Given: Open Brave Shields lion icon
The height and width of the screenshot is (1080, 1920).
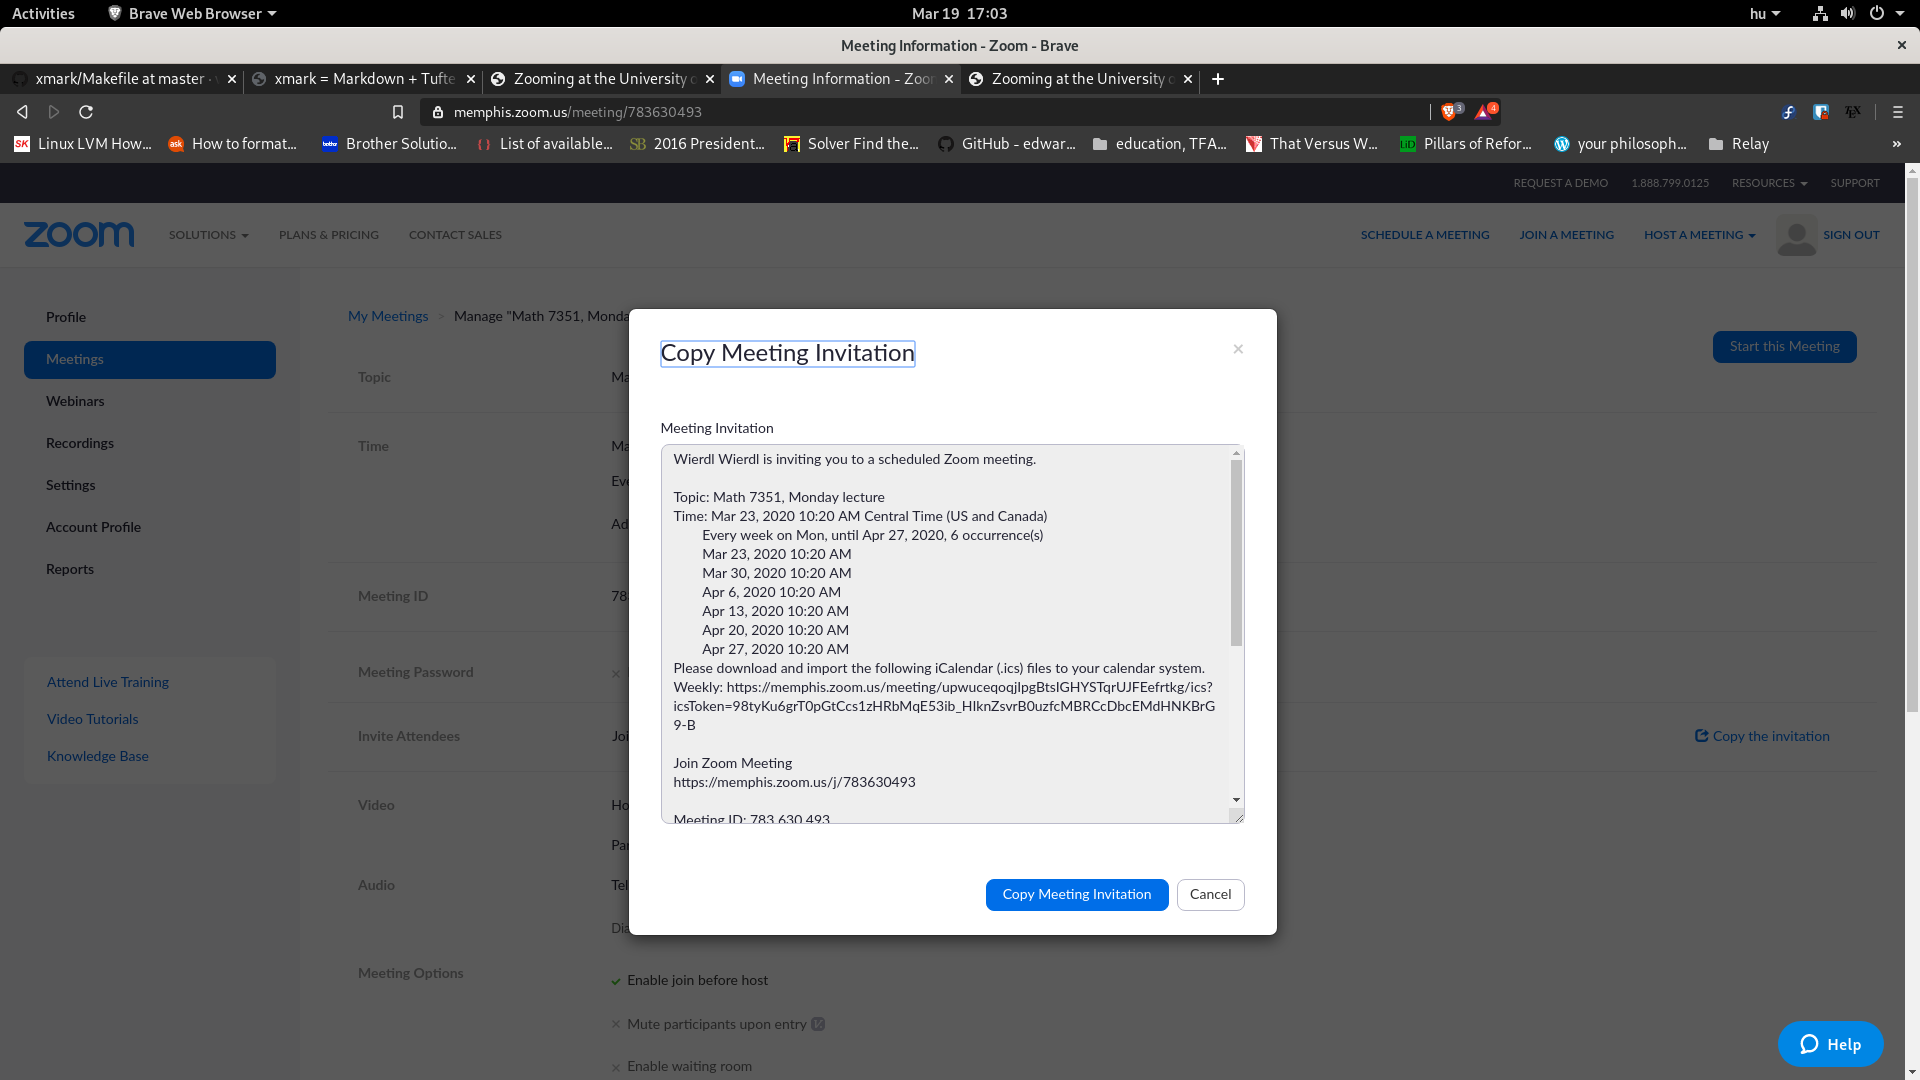Looking at the screenshot, I should 1450,111.
